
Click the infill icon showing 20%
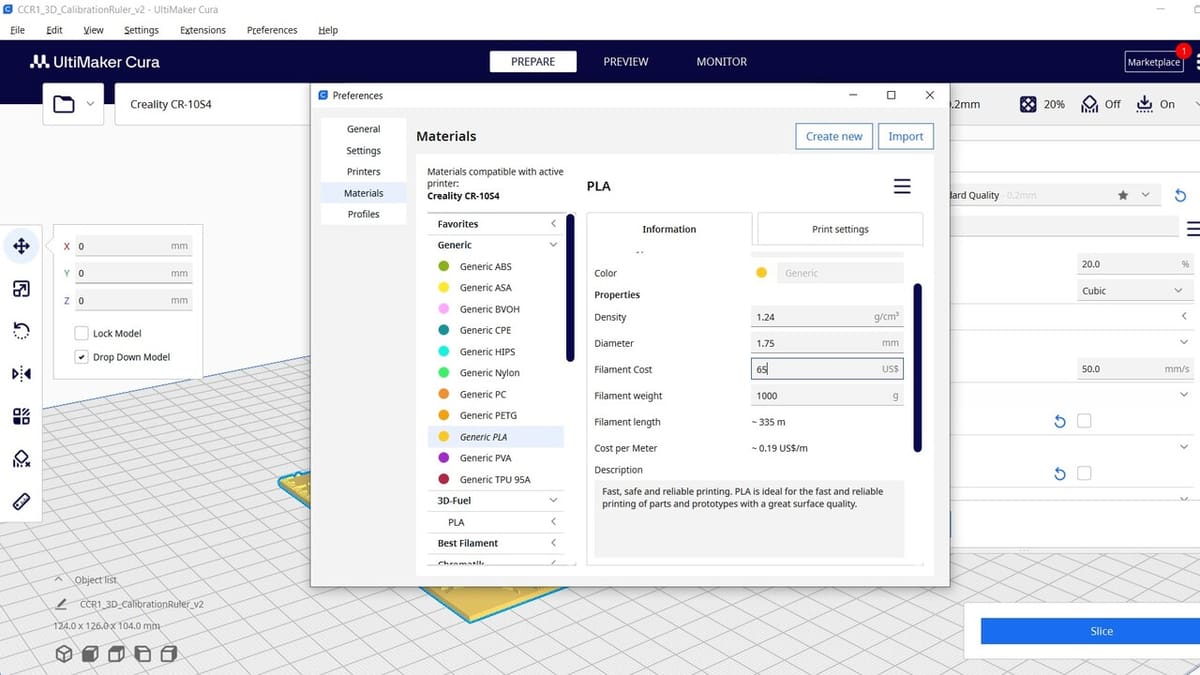pyautogui.click(x=1027, y=104)
